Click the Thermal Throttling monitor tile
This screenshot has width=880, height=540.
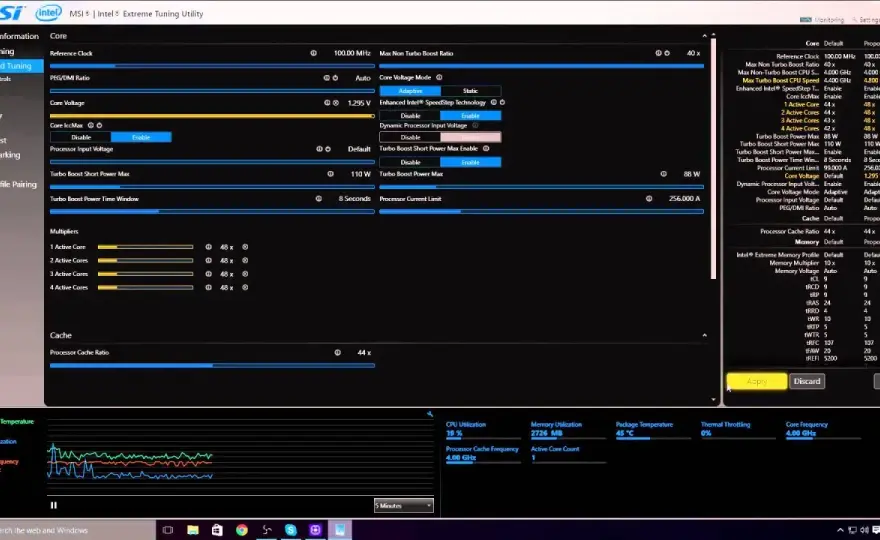[739, 429]
